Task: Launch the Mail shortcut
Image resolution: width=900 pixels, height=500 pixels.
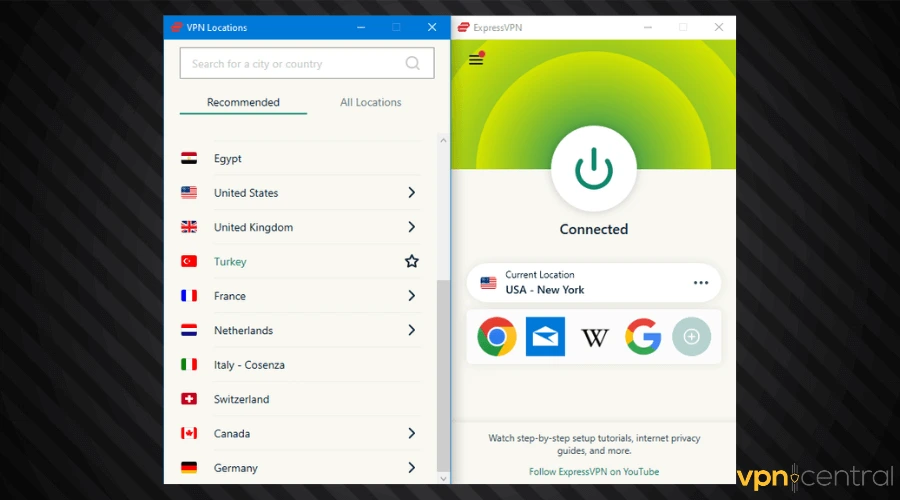Action: [545, 336]
